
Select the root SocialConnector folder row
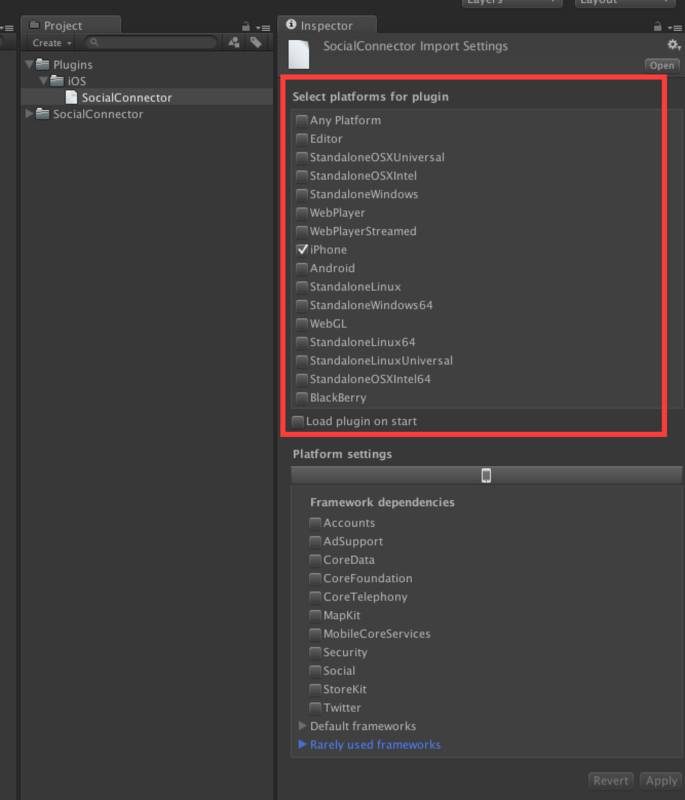[x=147, y=114]
